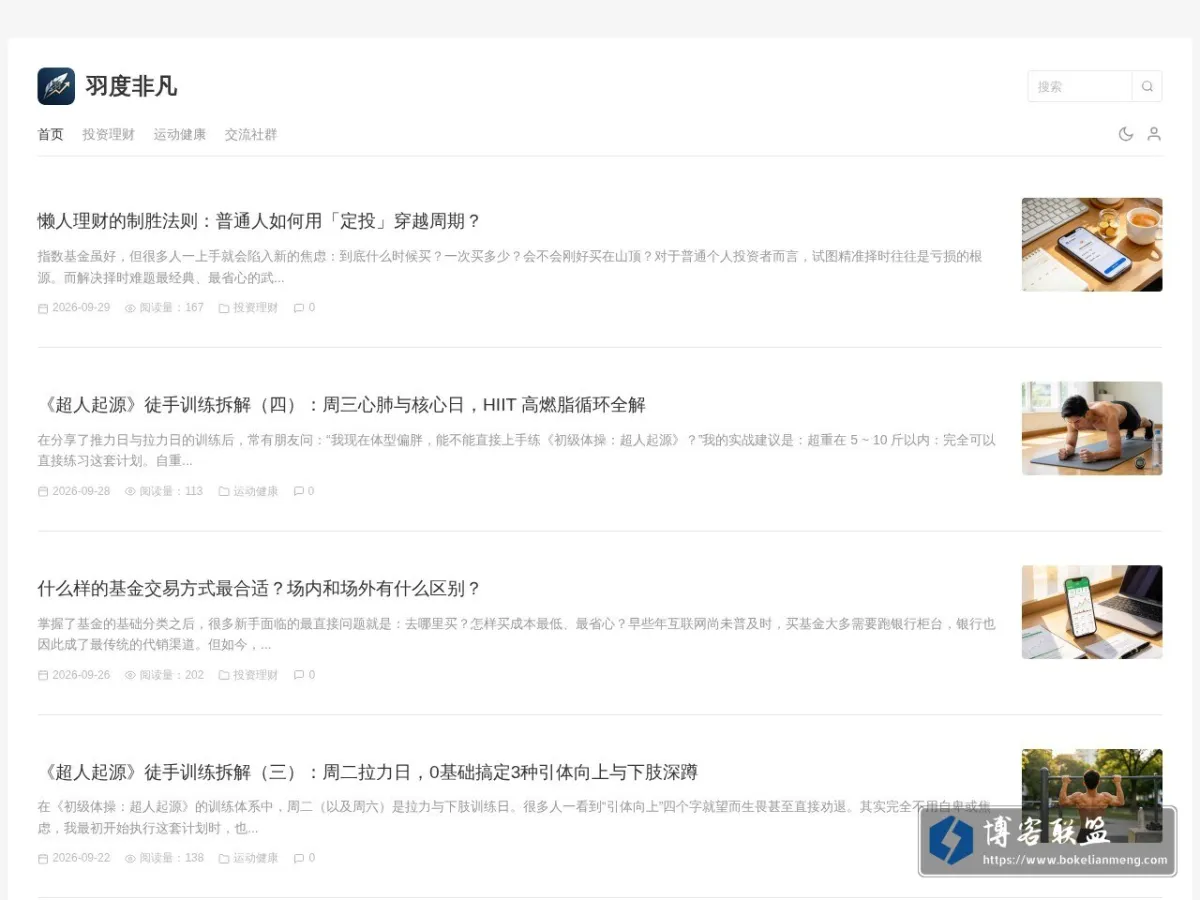Viewport: 1200px width, 900px height.
Task: Click the text 阅读量：167
Action: coord(172,308)
